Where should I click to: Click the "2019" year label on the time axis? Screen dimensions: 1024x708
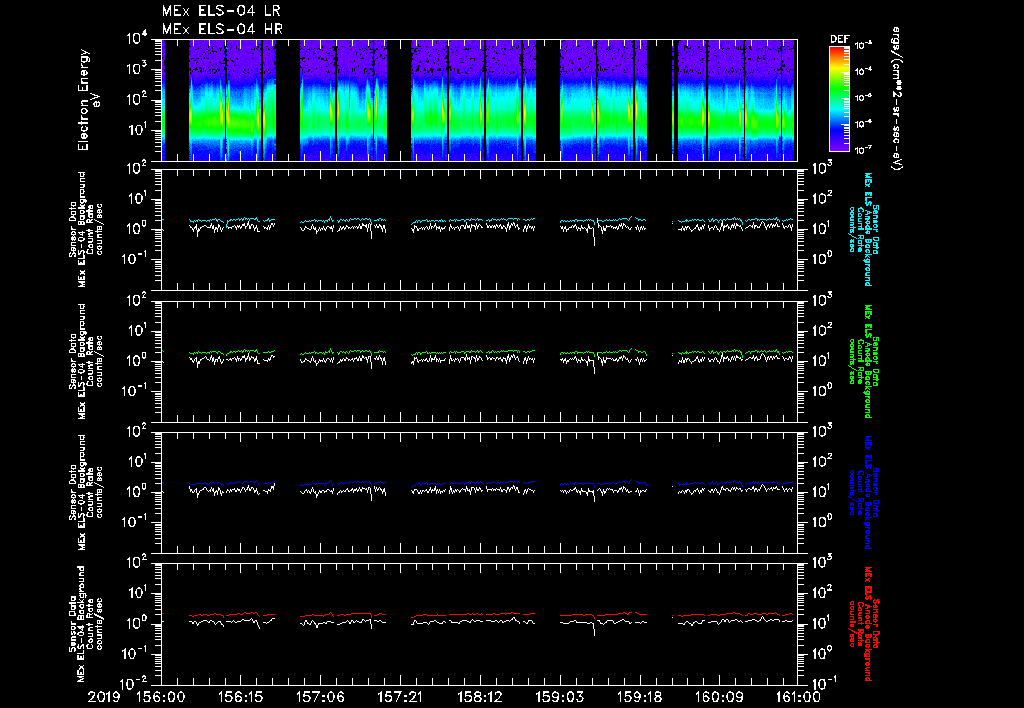[104, 698]
